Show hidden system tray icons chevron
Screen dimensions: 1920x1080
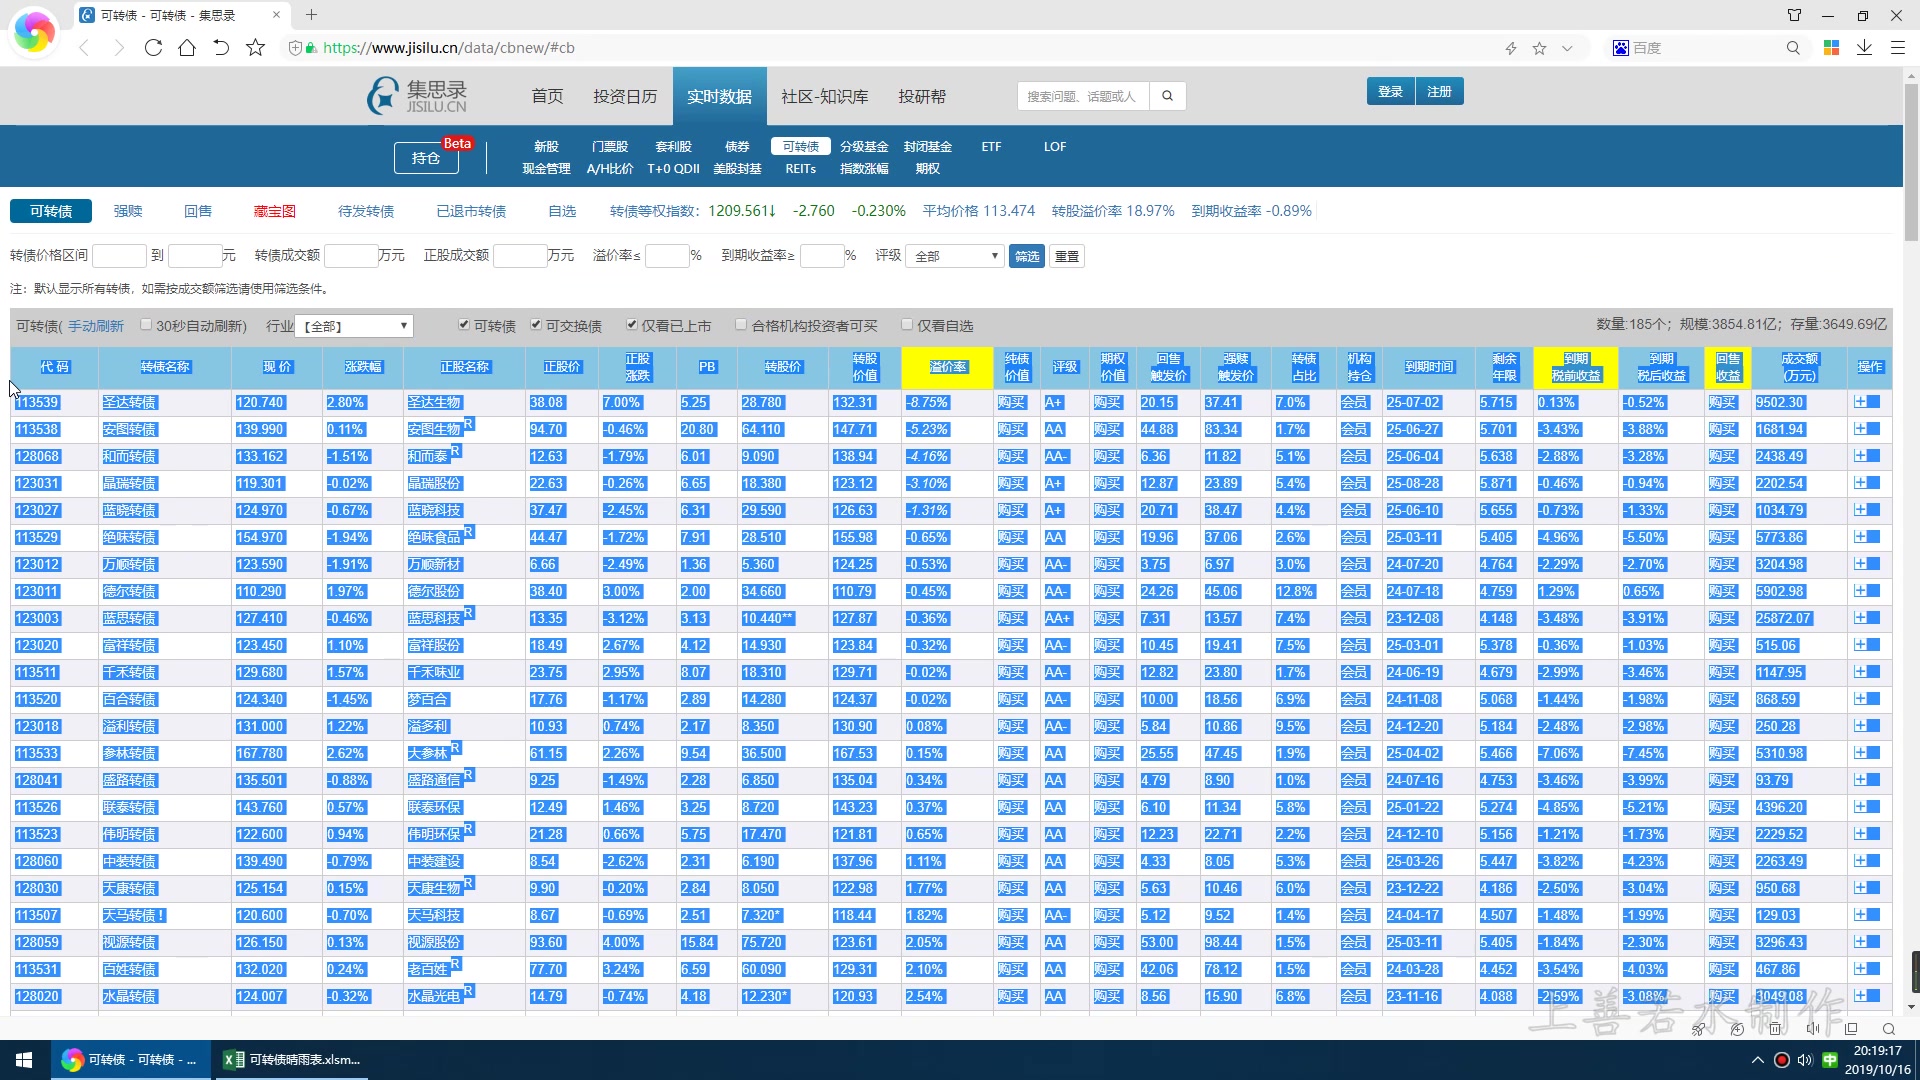pyautogui.click(x=1757, y=1060)
